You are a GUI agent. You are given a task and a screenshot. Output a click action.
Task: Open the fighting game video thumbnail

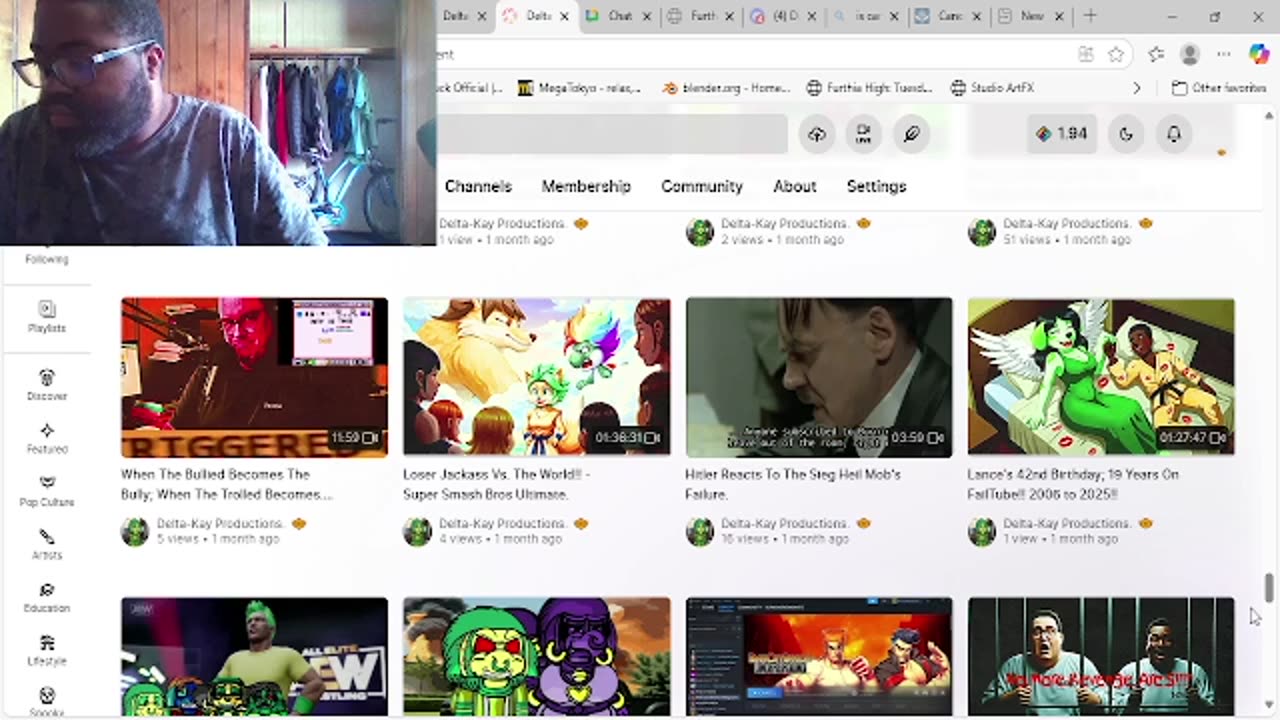coord(819,657)
